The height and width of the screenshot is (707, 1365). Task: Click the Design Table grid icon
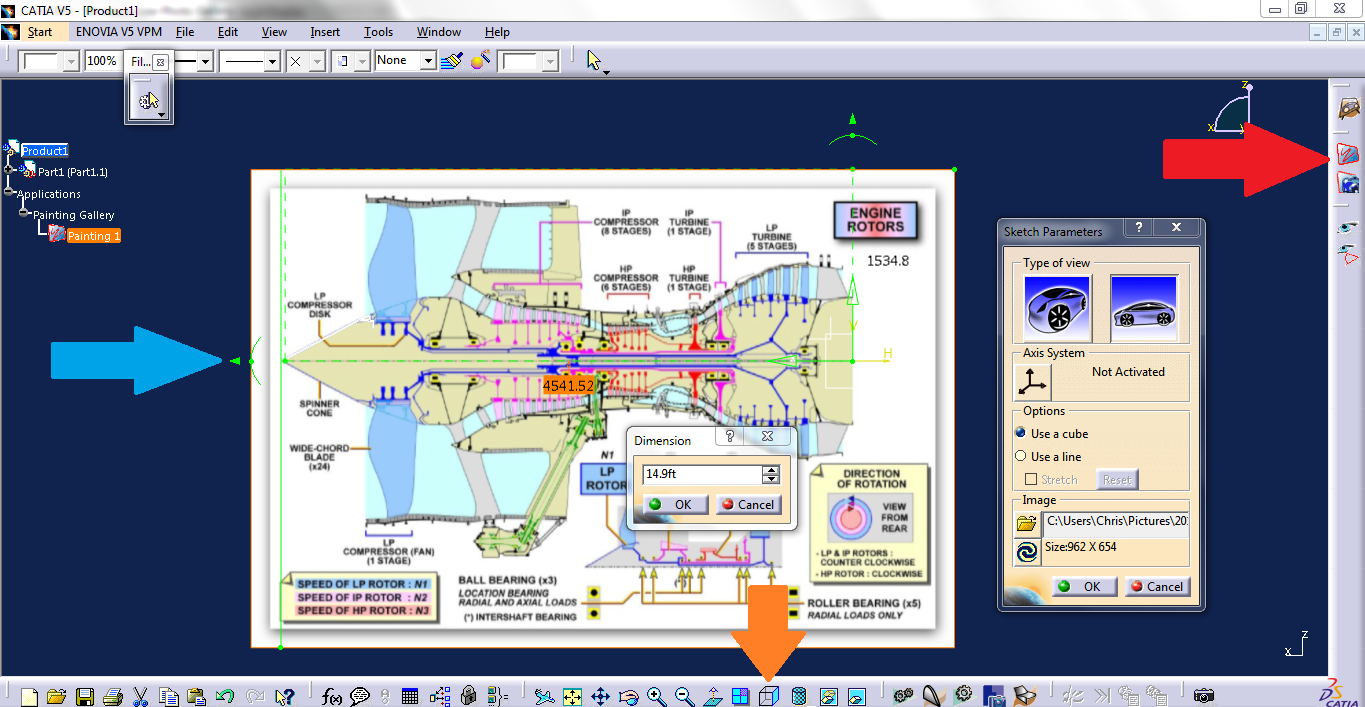coord(410,696)
